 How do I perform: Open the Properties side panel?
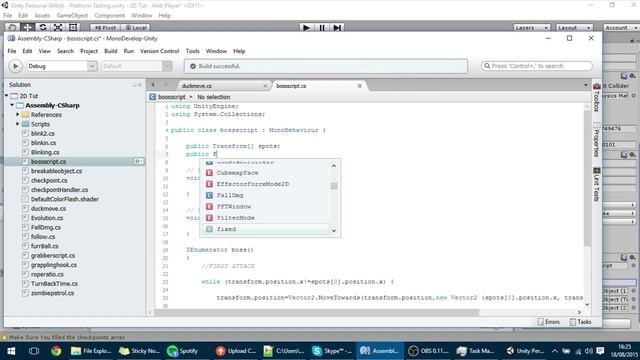click(x=596, y=140)
